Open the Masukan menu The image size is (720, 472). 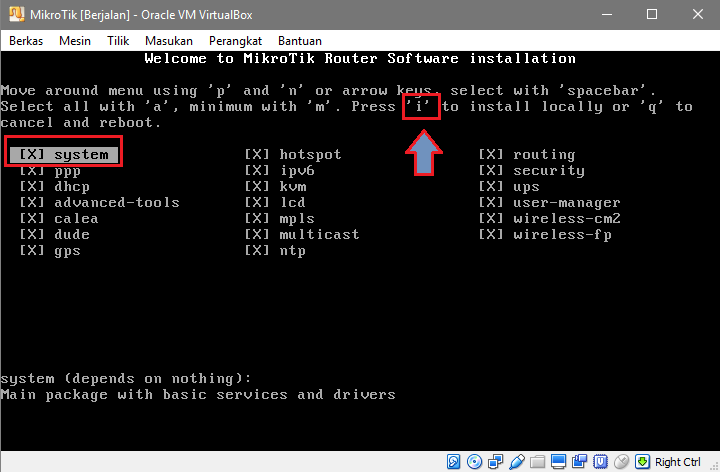169,41
